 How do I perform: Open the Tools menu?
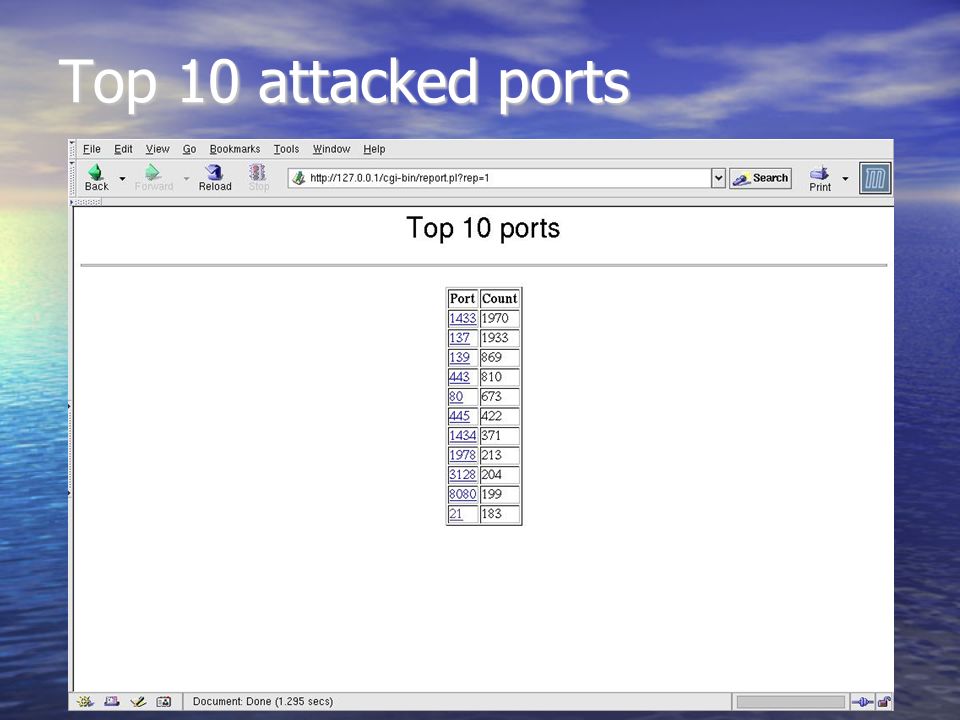(x=286, y=149)
